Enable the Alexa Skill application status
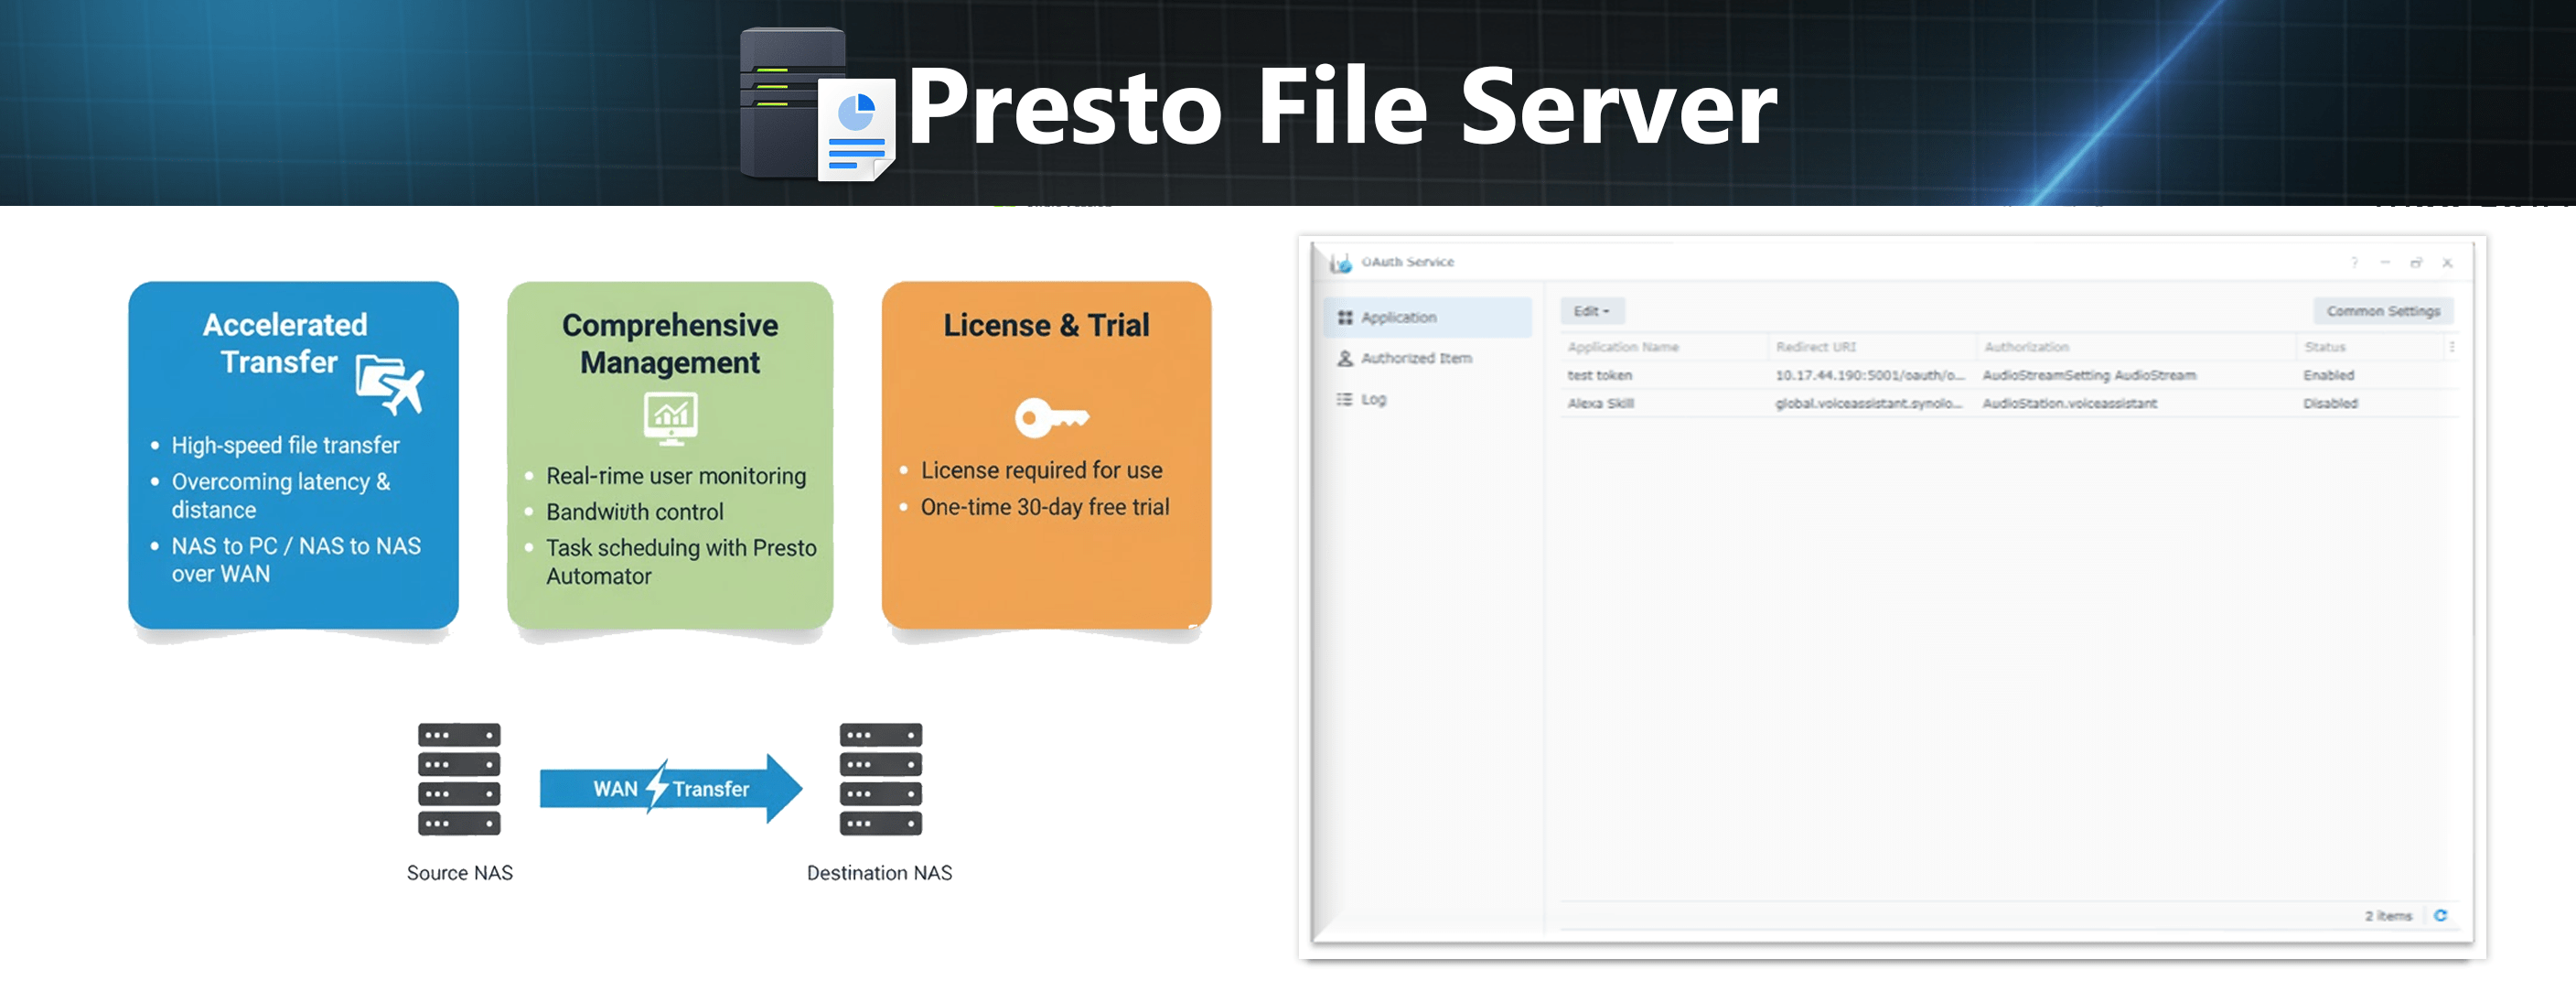The width and height of the screenshot is (2576, 1002). [2330, 403]
